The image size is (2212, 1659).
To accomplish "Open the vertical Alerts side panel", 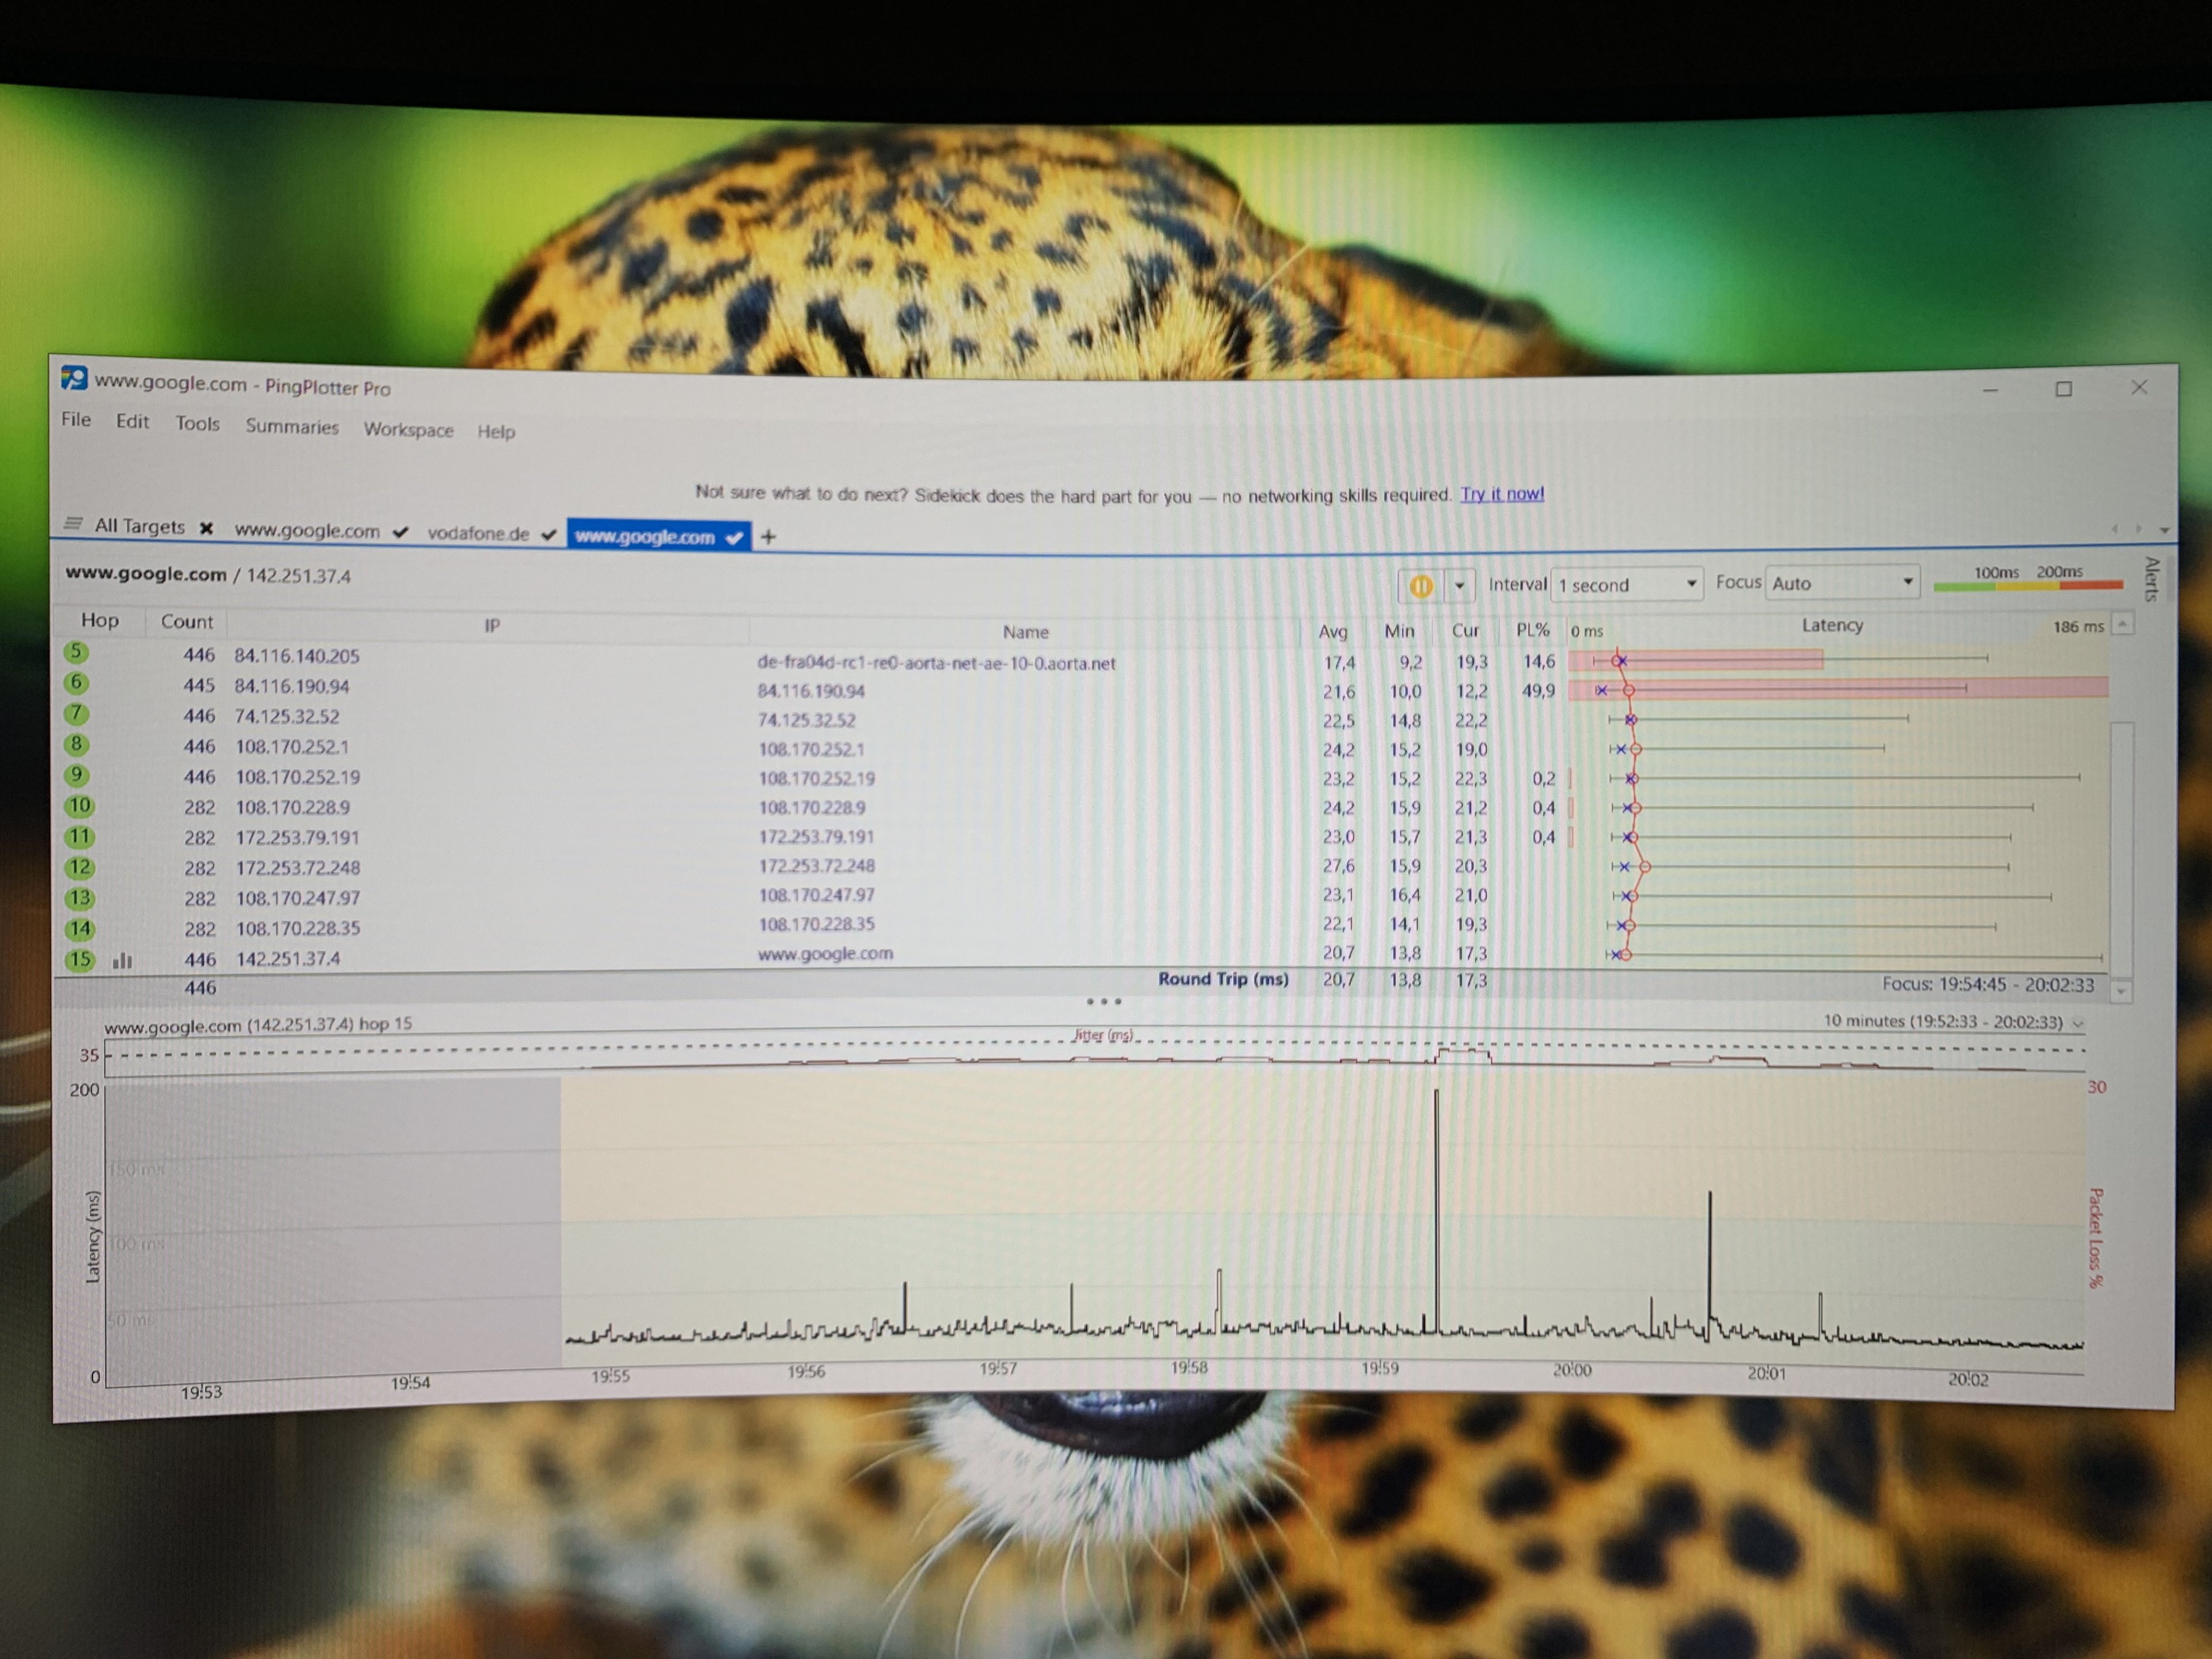I will coord(2151,579).
